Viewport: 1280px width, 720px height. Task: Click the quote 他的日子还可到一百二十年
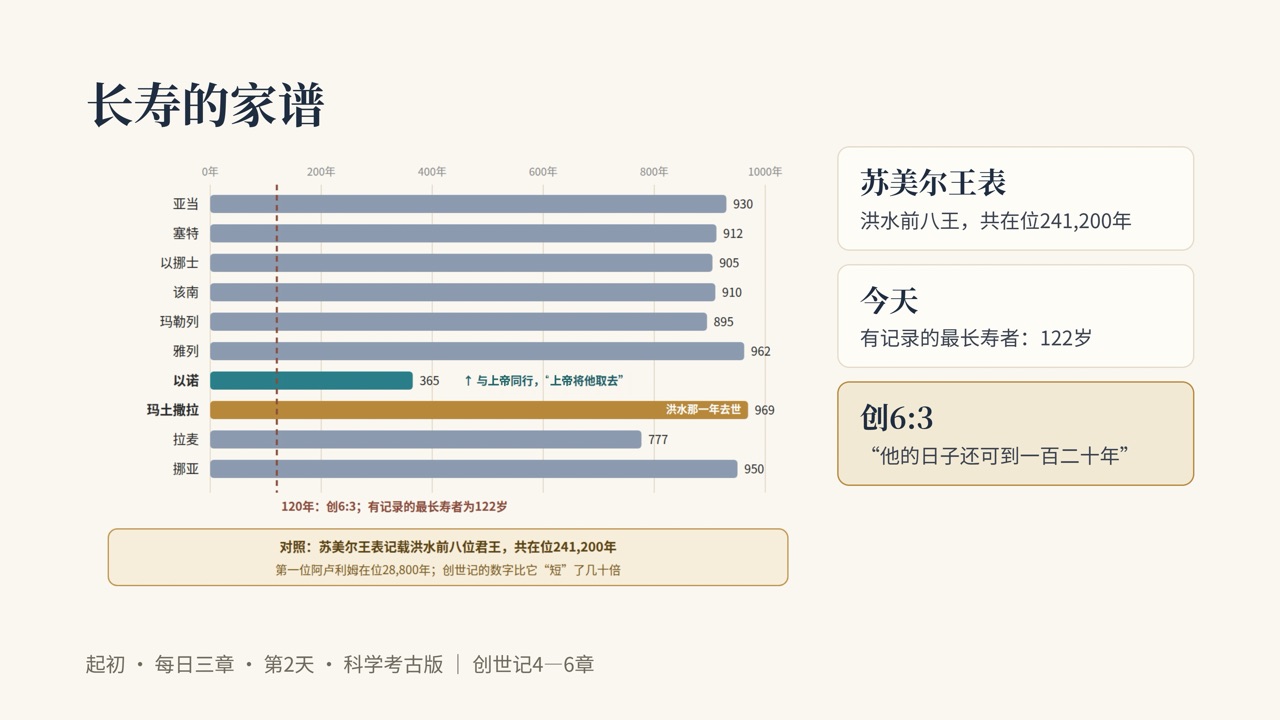(x=1000, y=456)
